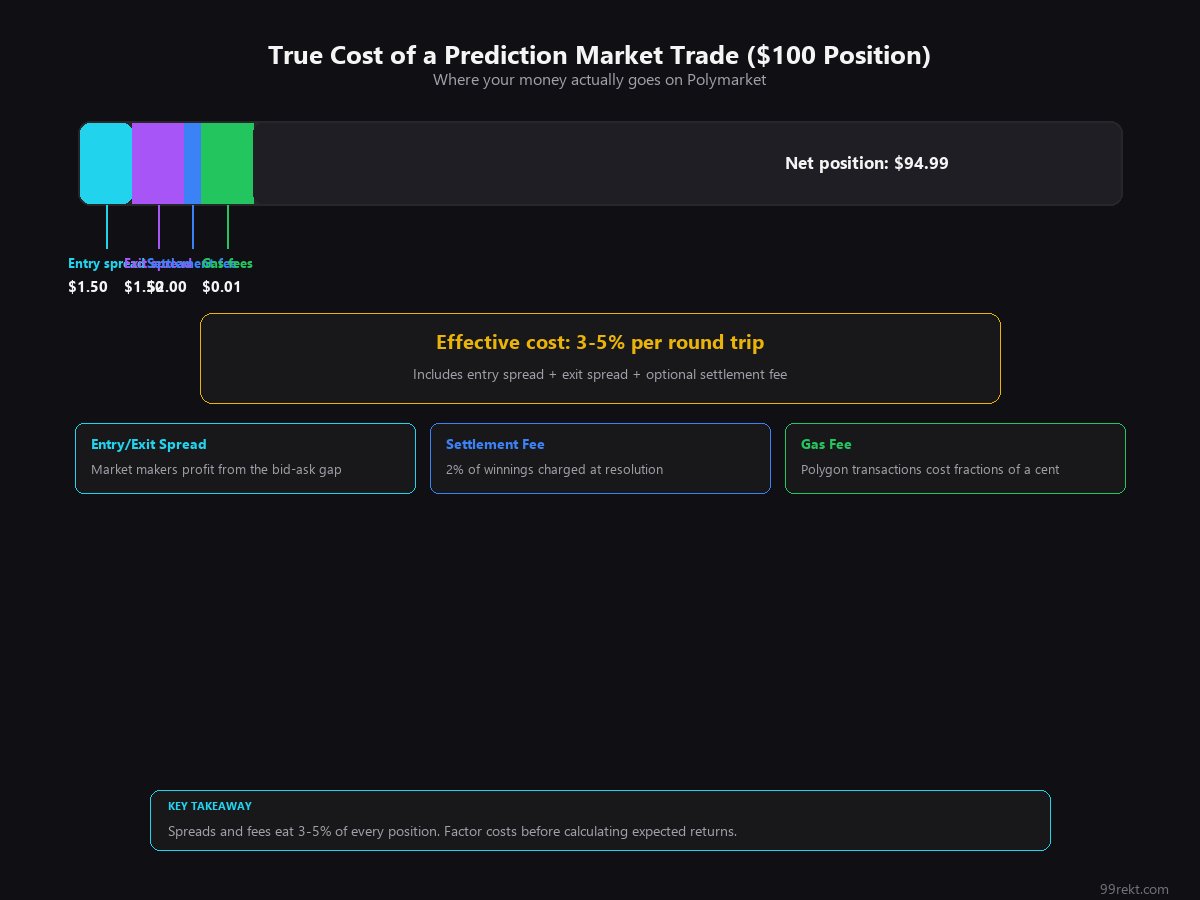Viewport: 1200px width, 900px height.
Task: Click the True Cost of a Prediction Market Trade title
Action: (599, 56)
